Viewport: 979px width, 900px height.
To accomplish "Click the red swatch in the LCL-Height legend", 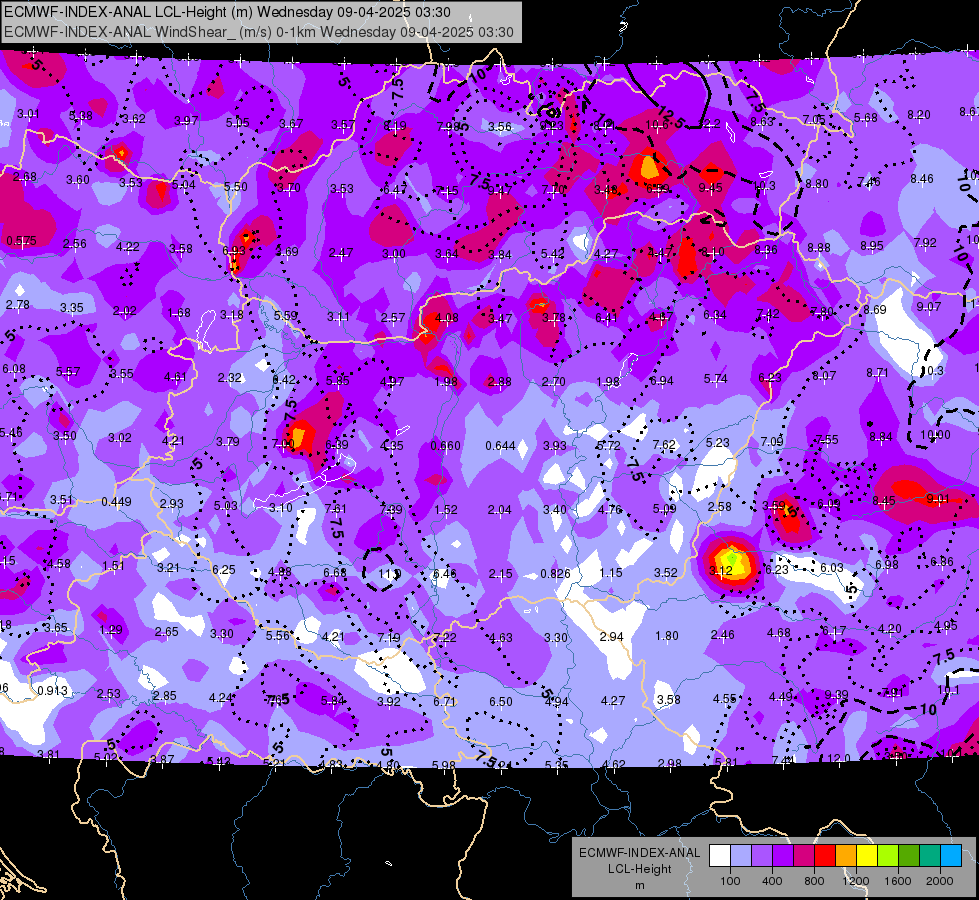I will [825, 856].
